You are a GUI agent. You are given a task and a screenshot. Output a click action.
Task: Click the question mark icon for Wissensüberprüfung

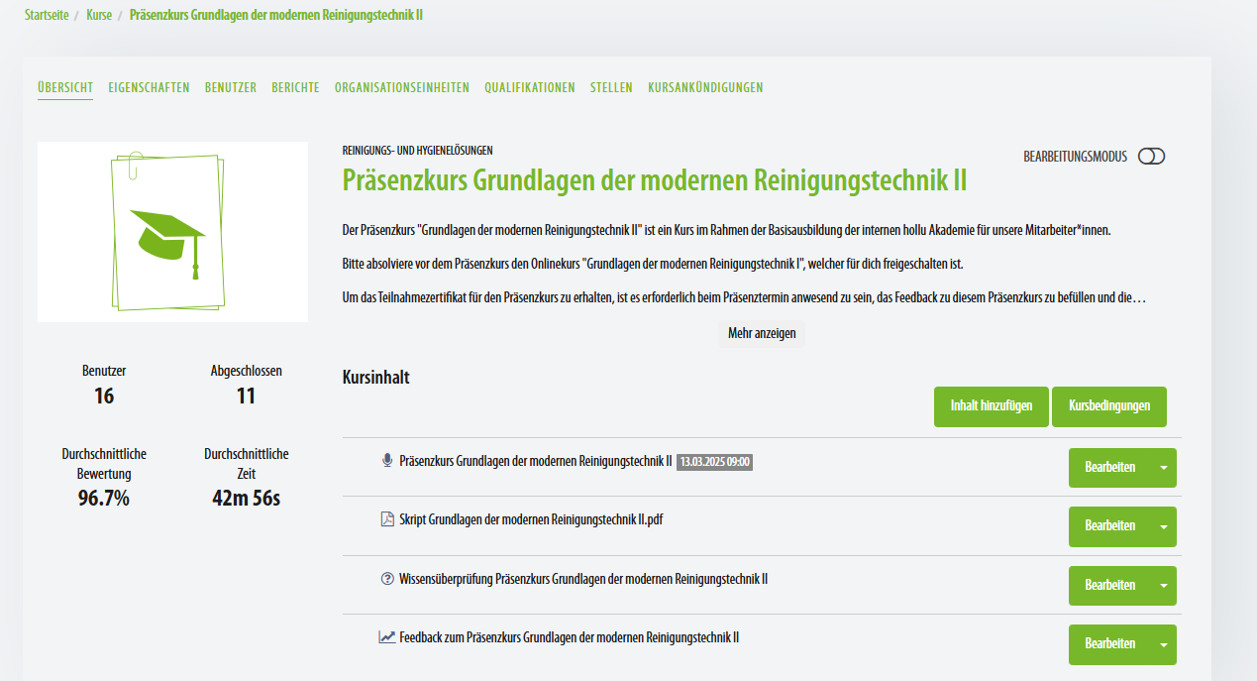[x=388, y=579]
